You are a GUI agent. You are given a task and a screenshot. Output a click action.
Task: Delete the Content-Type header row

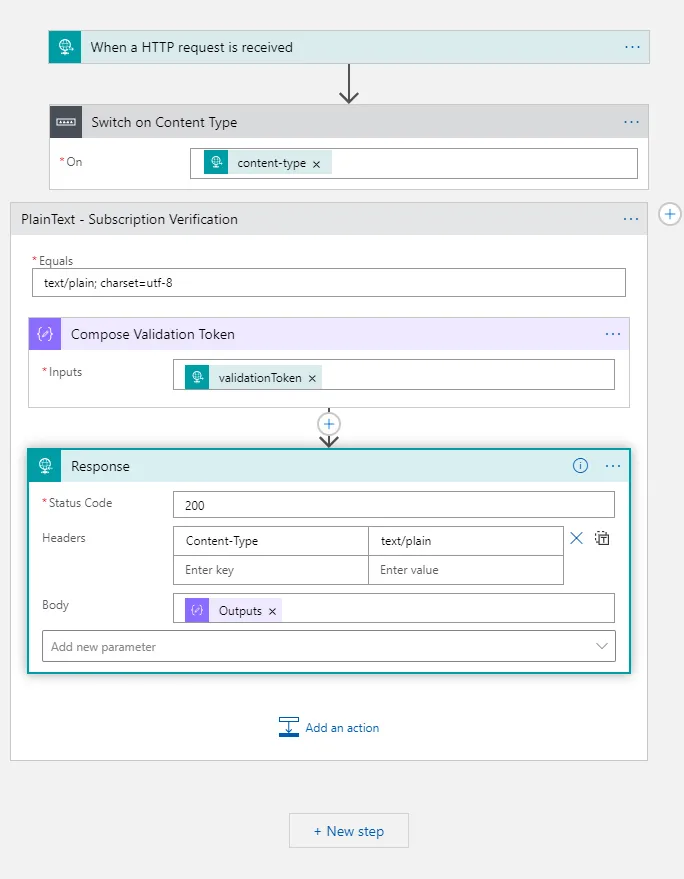[576, 539]
